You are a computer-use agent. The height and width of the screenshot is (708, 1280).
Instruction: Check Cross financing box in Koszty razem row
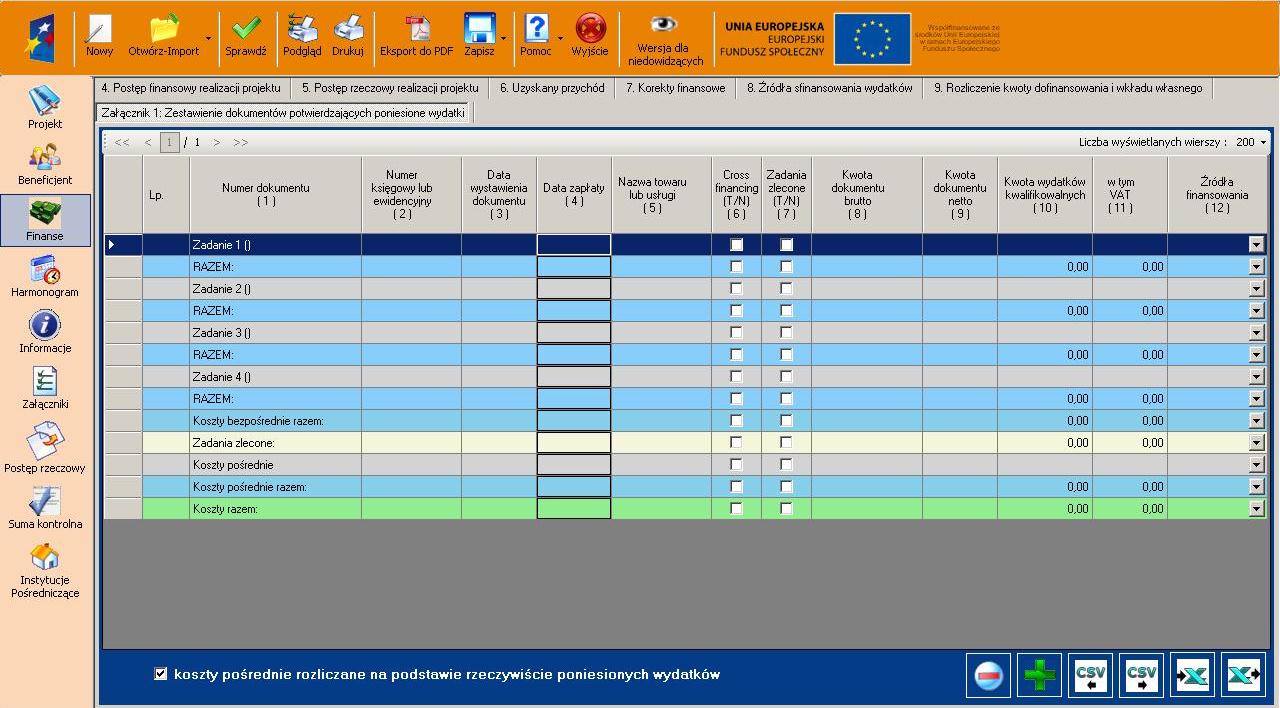pyautogui.click(x=737, y=509)
